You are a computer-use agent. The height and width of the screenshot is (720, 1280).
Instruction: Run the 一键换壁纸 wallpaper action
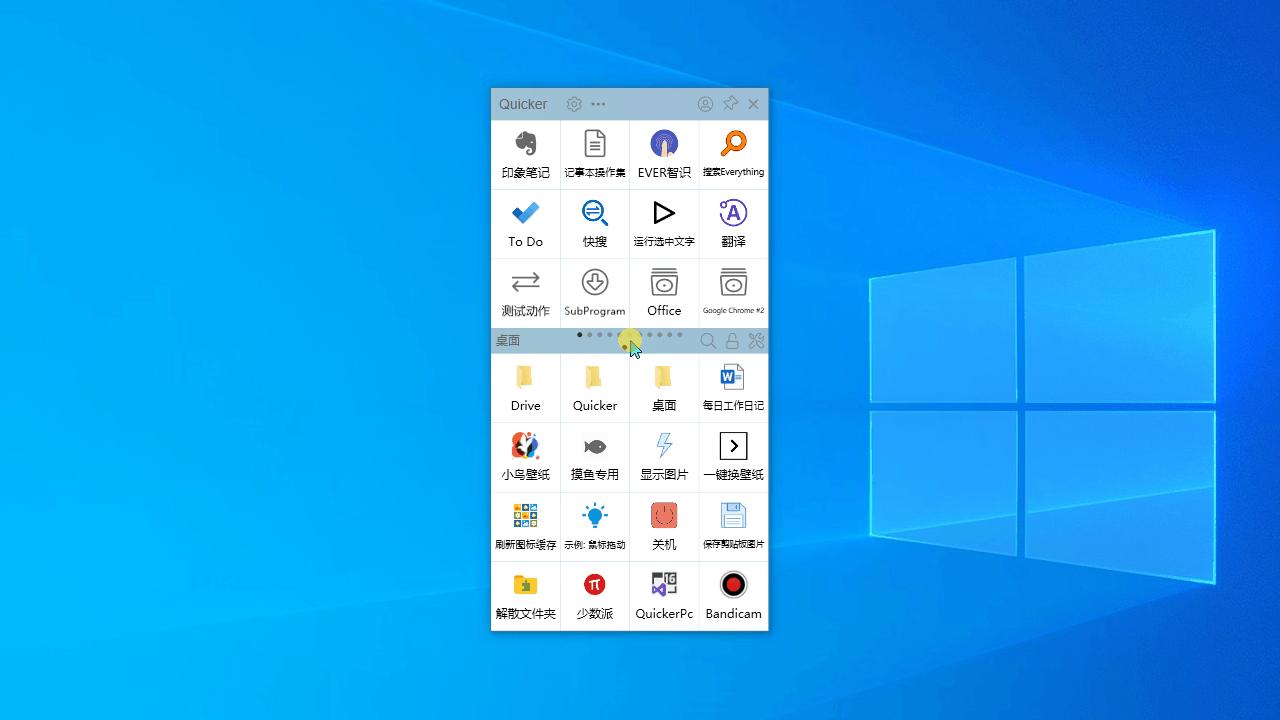coord(733,456)
